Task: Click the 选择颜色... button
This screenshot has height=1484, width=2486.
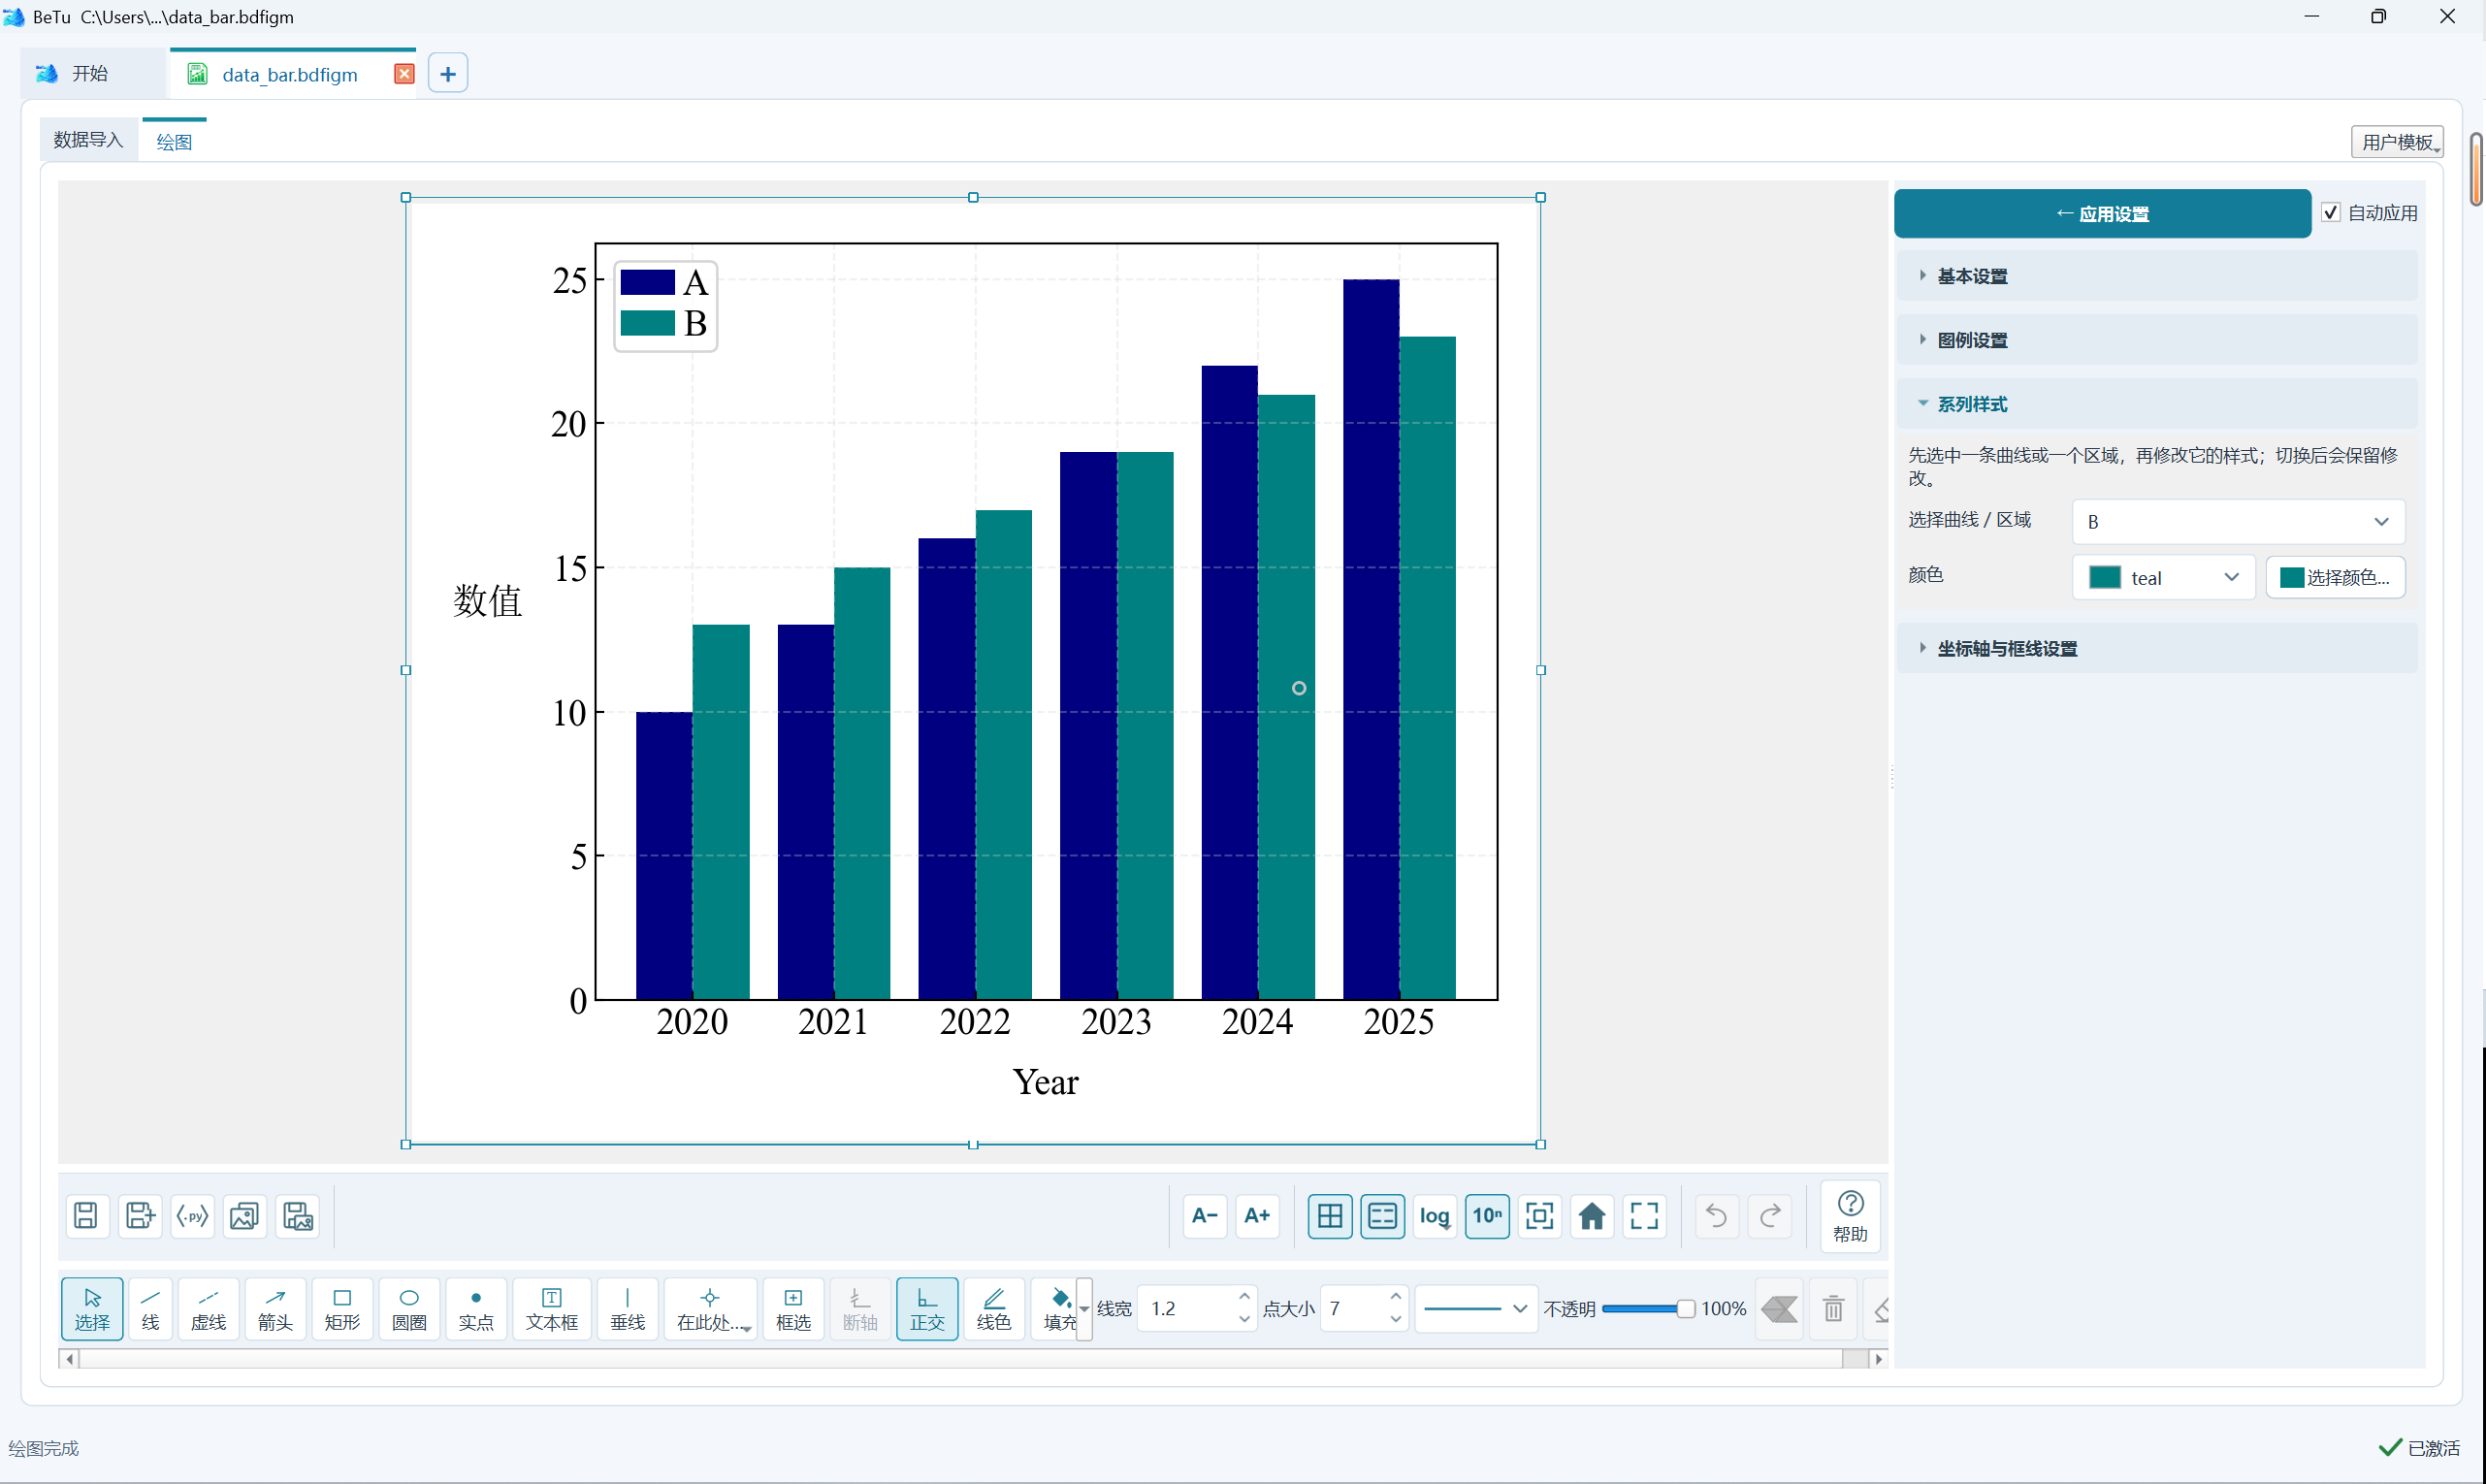Action: (x=2335, y=577)
